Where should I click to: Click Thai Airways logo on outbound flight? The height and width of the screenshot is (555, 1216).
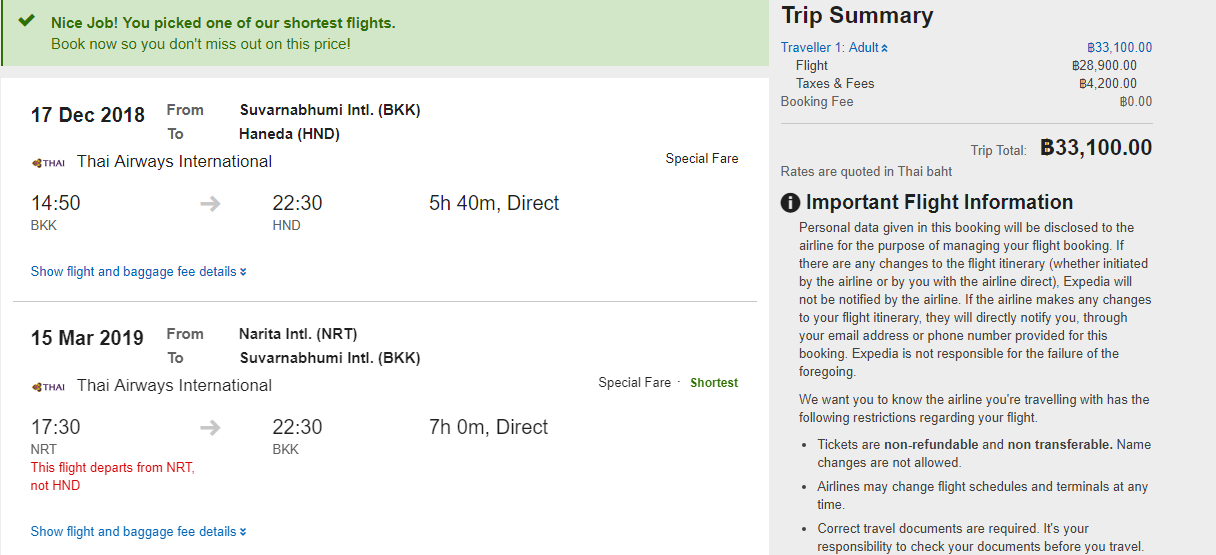48,163
